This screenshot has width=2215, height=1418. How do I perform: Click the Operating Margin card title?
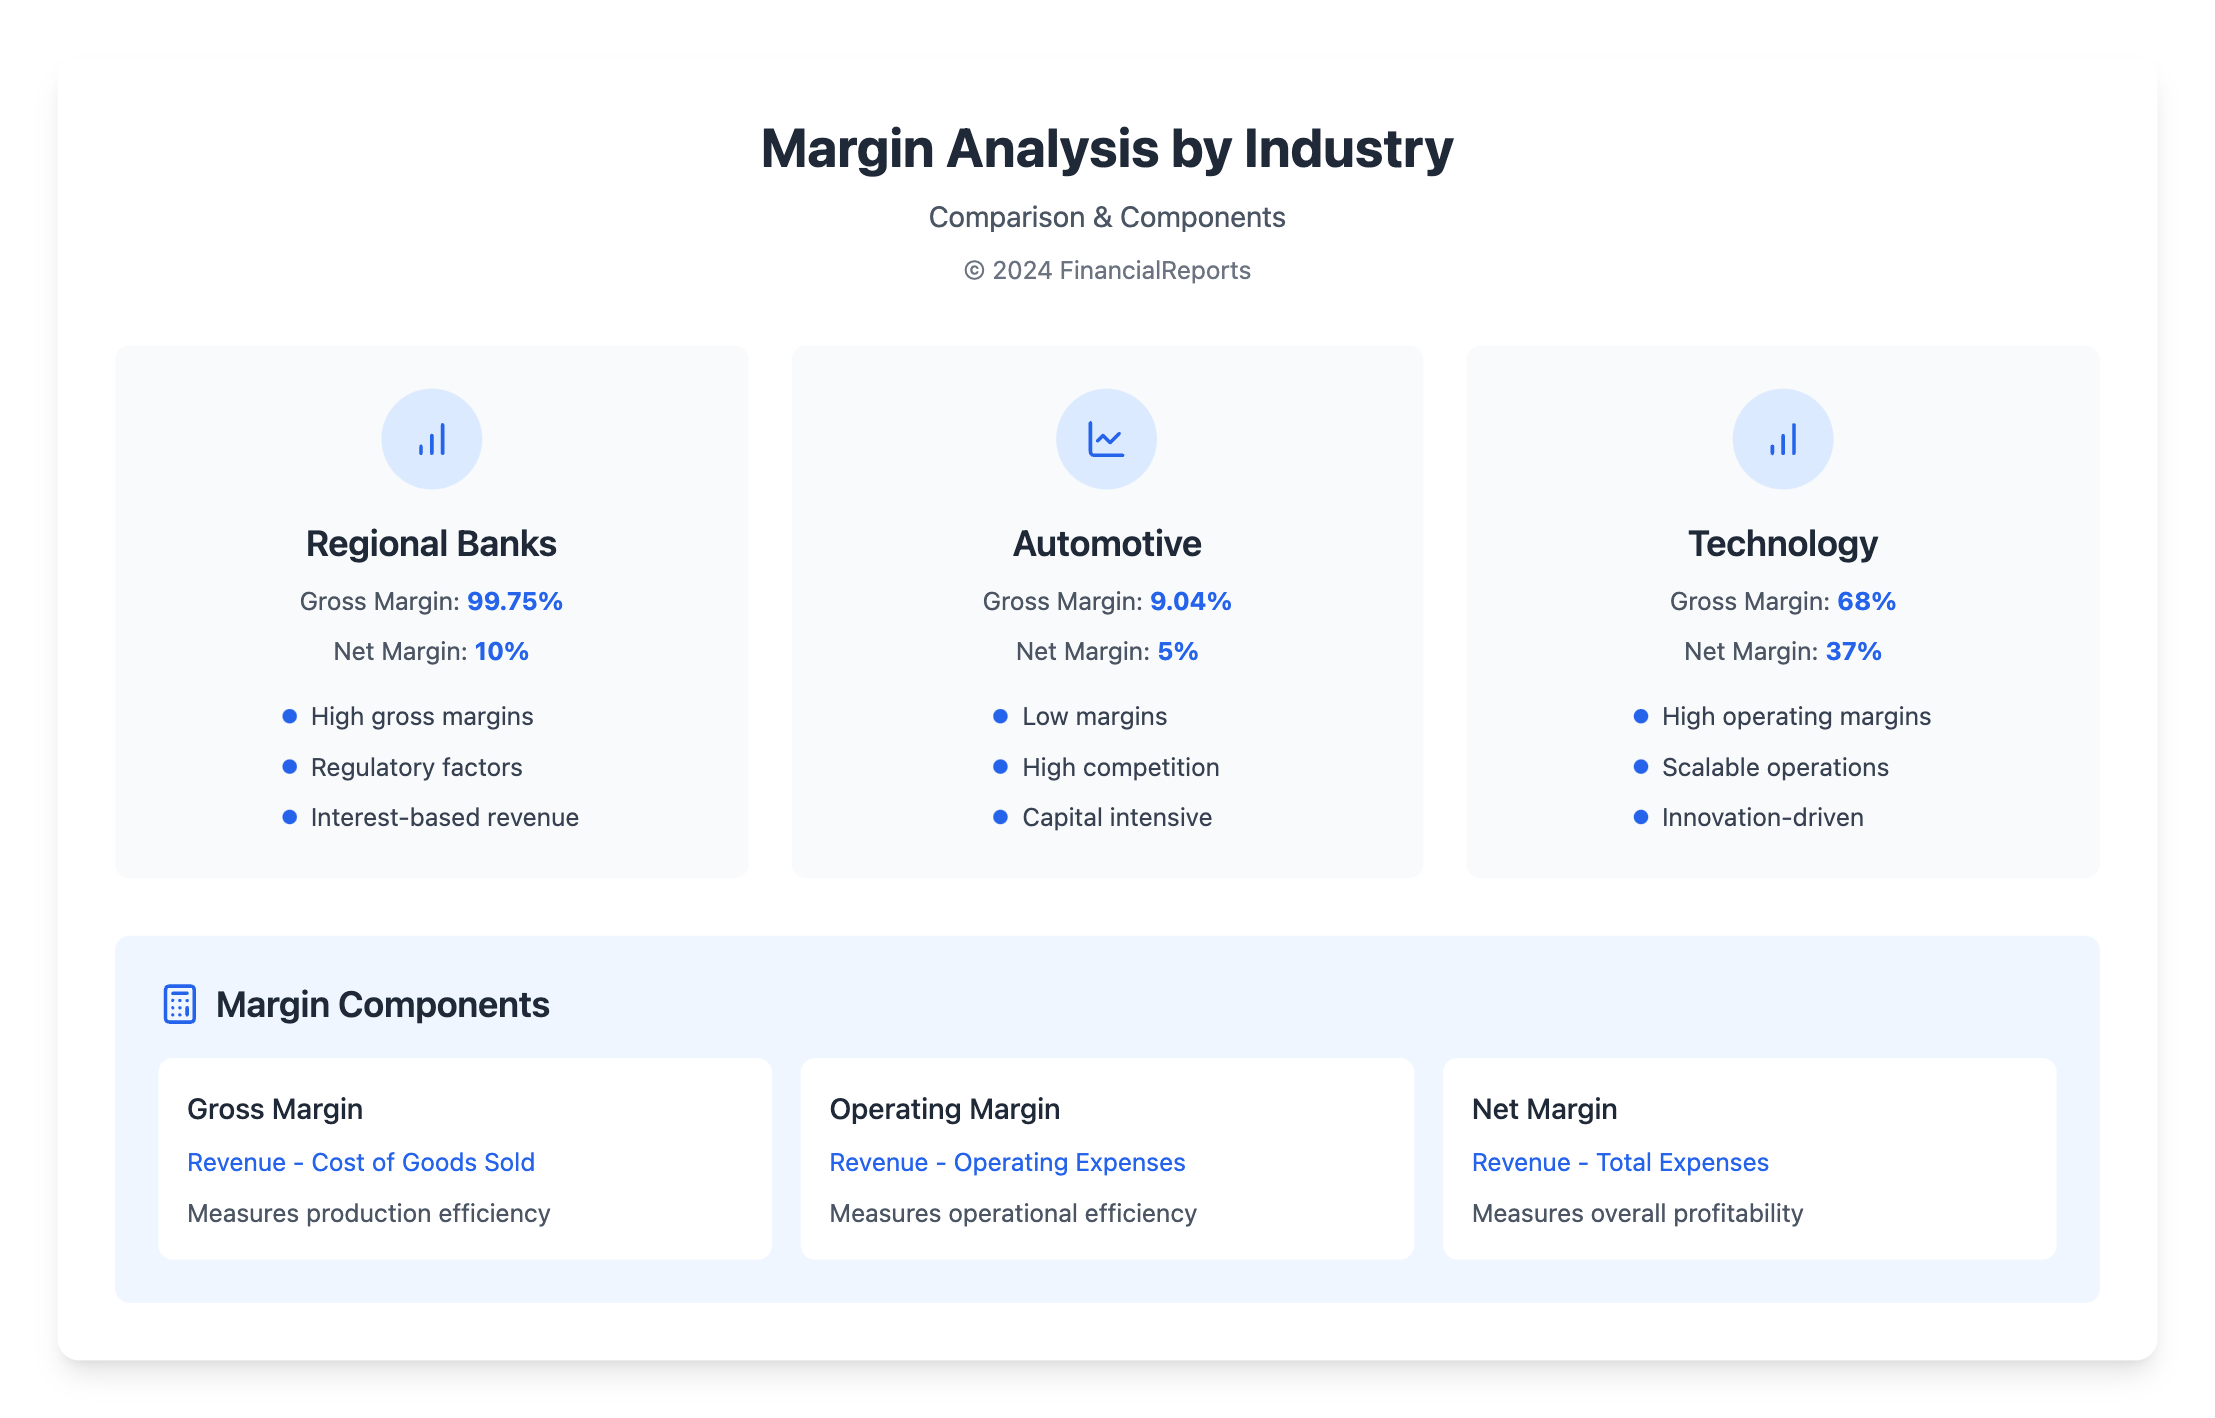click(944, 1109)
